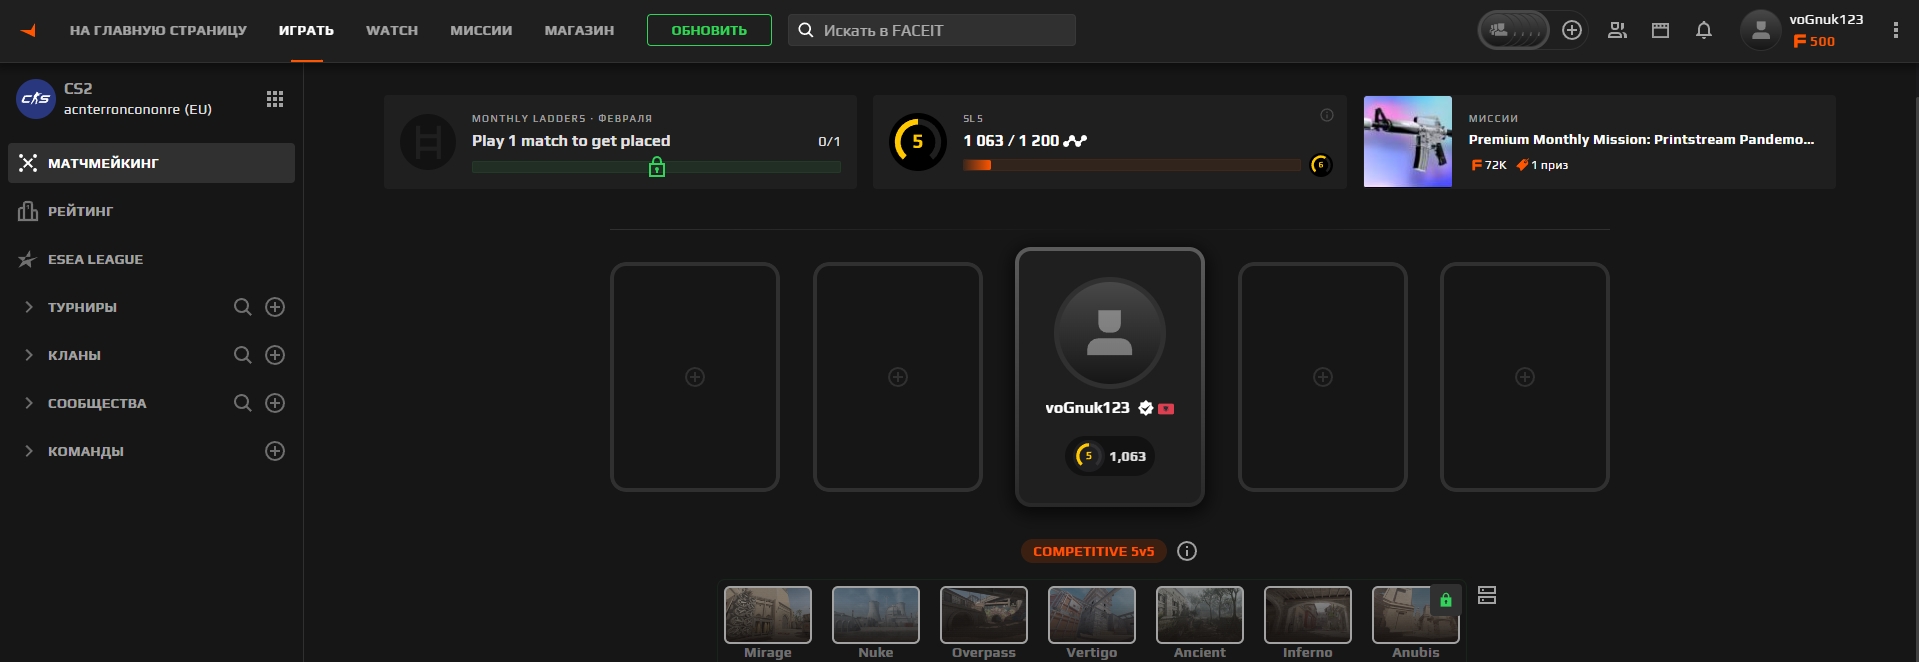Search communities with magnifier icon
Viewport: 1919px width, 662px height.
point(242,403)
